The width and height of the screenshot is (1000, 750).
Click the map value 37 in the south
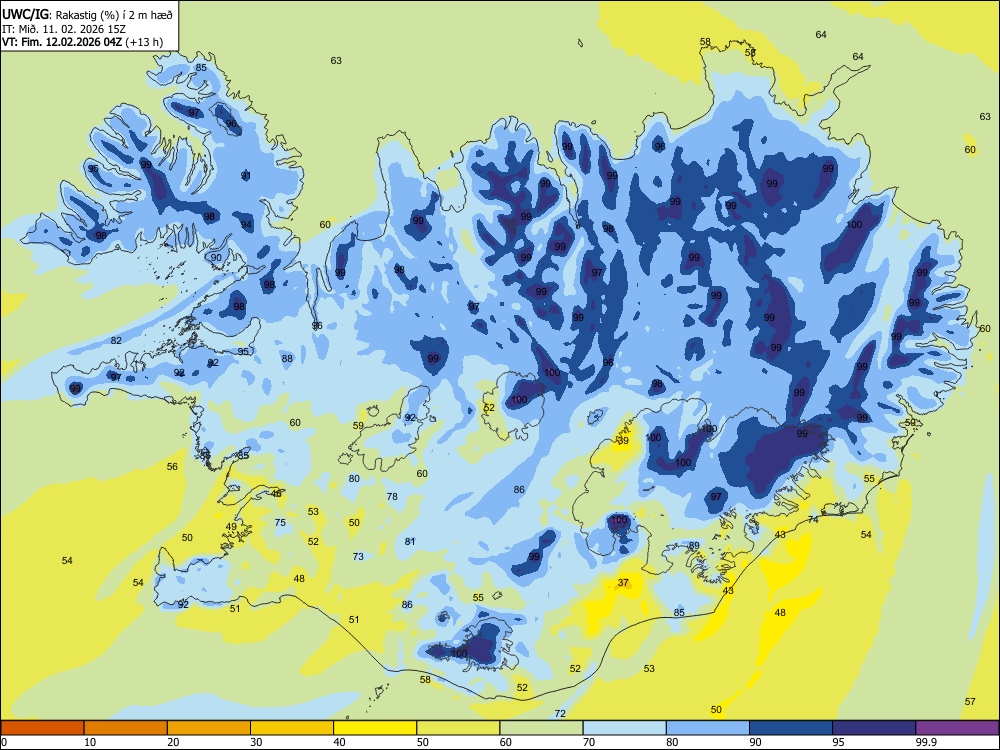pyautogui.click(x=623, y=582)
